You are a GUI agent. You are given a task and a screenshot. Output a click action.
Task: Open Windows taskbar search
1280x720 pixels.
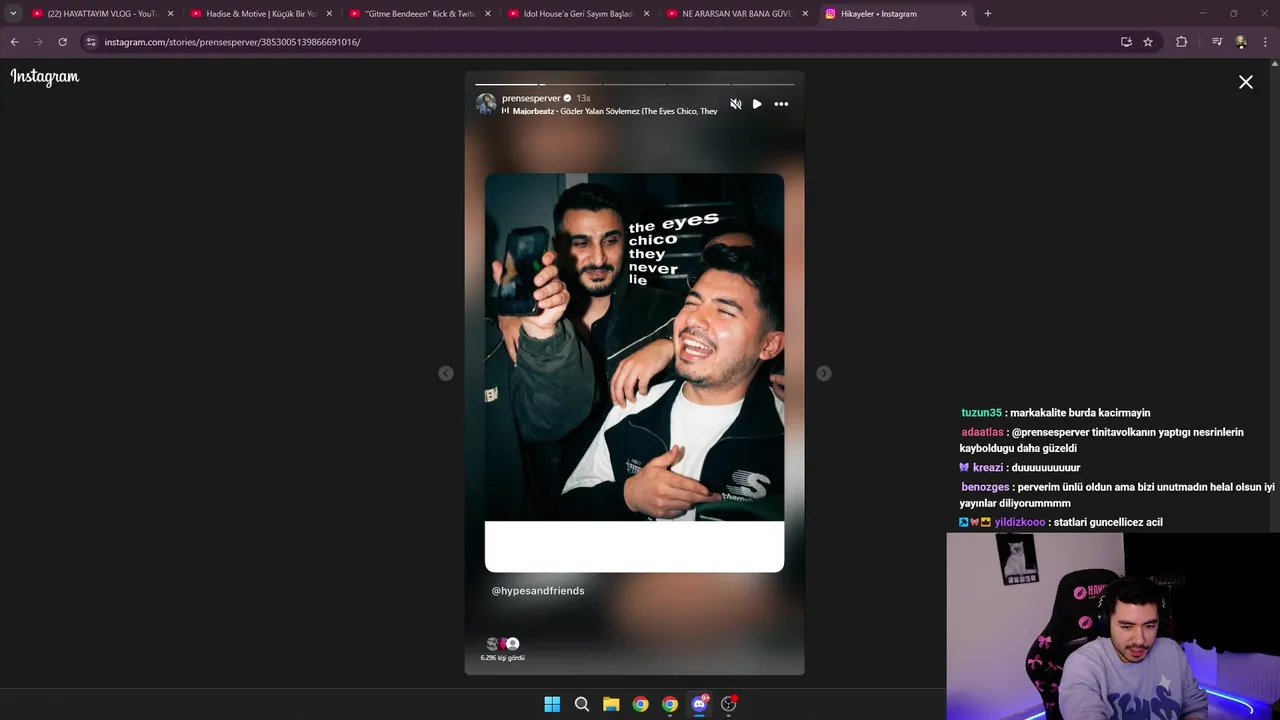click(581, 704)
